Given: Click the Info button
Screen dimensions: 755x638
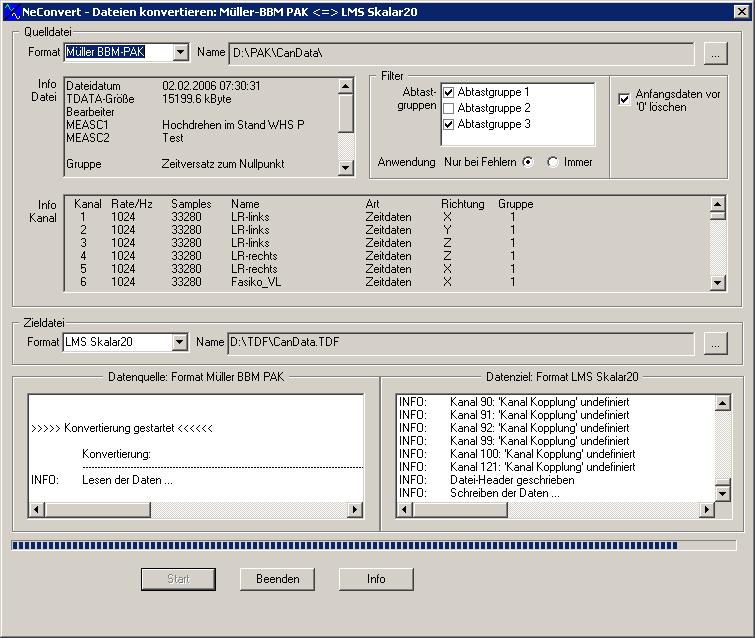Looking at the screenshot, I should pos(376,579).
